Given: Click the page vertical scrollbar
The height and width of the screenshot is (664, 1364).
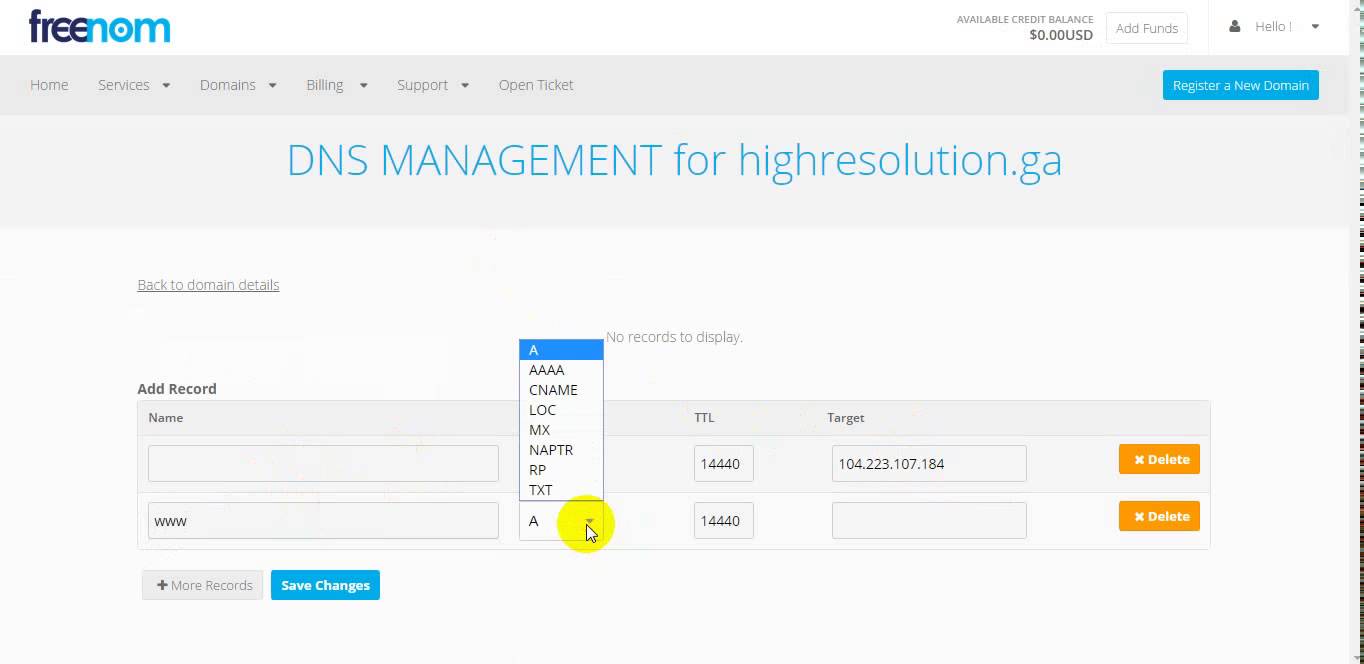Looking at the screenshot, I should [1356, 332].
